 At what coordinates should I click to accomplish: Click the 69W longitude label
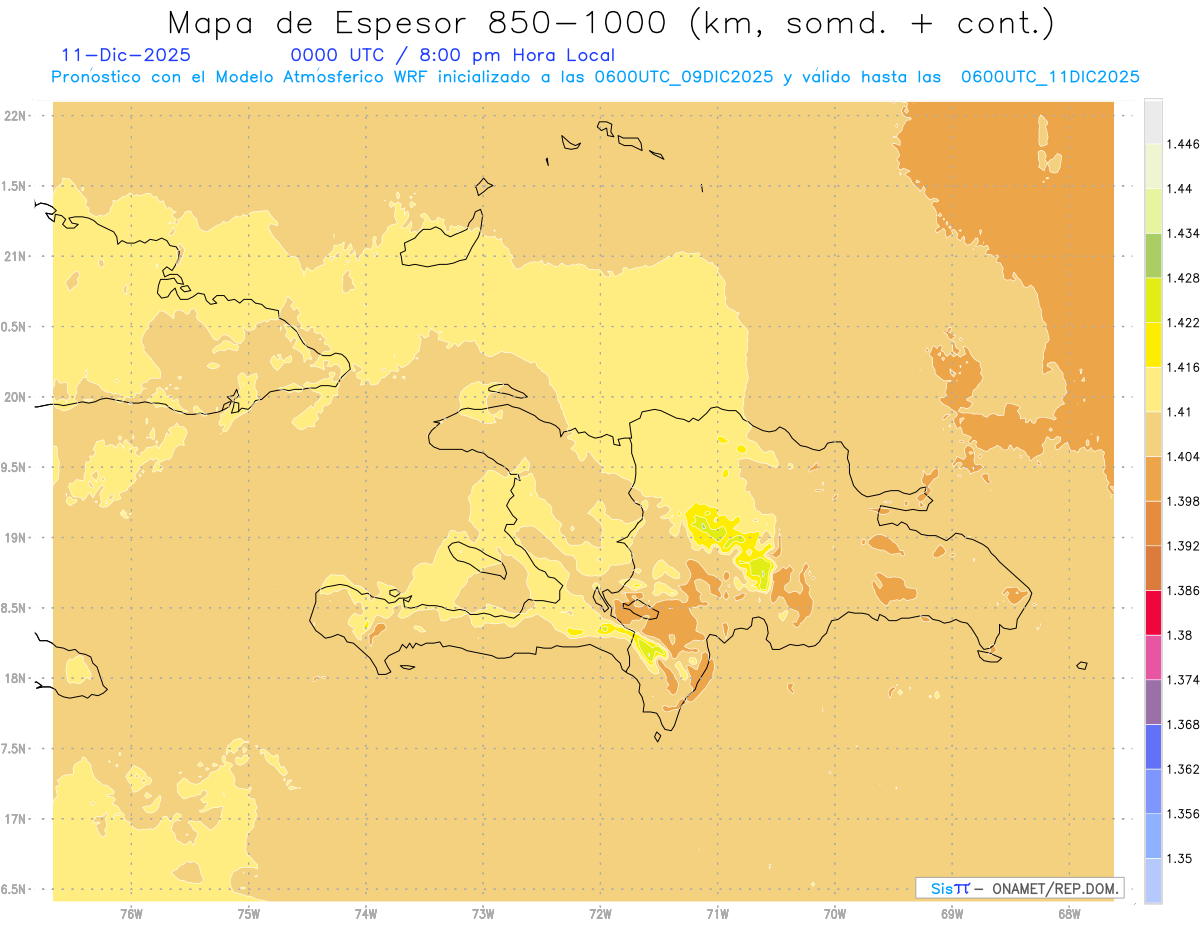(x=952, y=914)
